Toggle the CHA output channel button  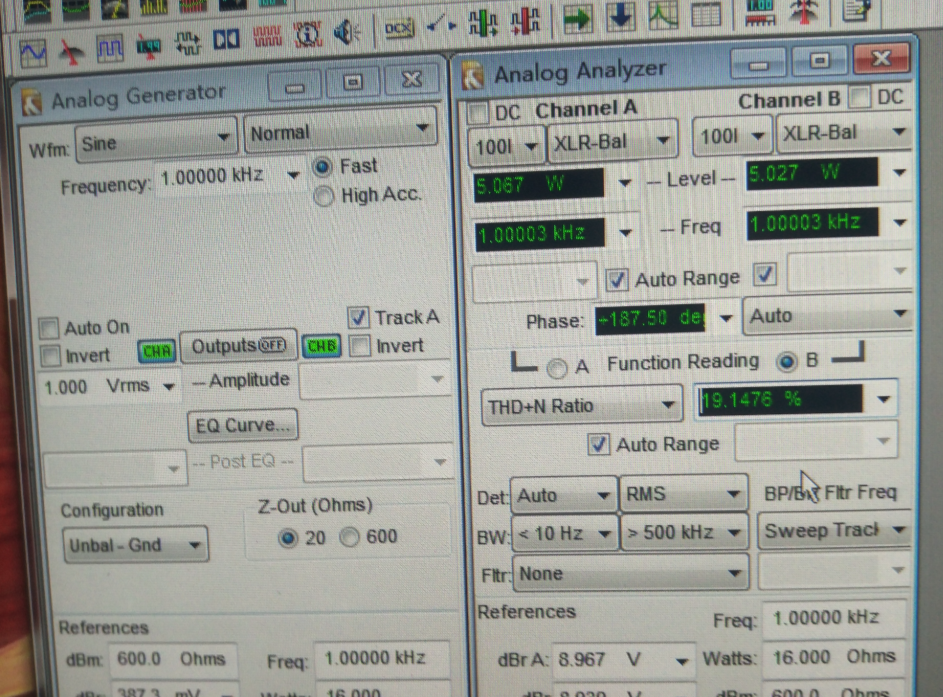click(157, 351)
